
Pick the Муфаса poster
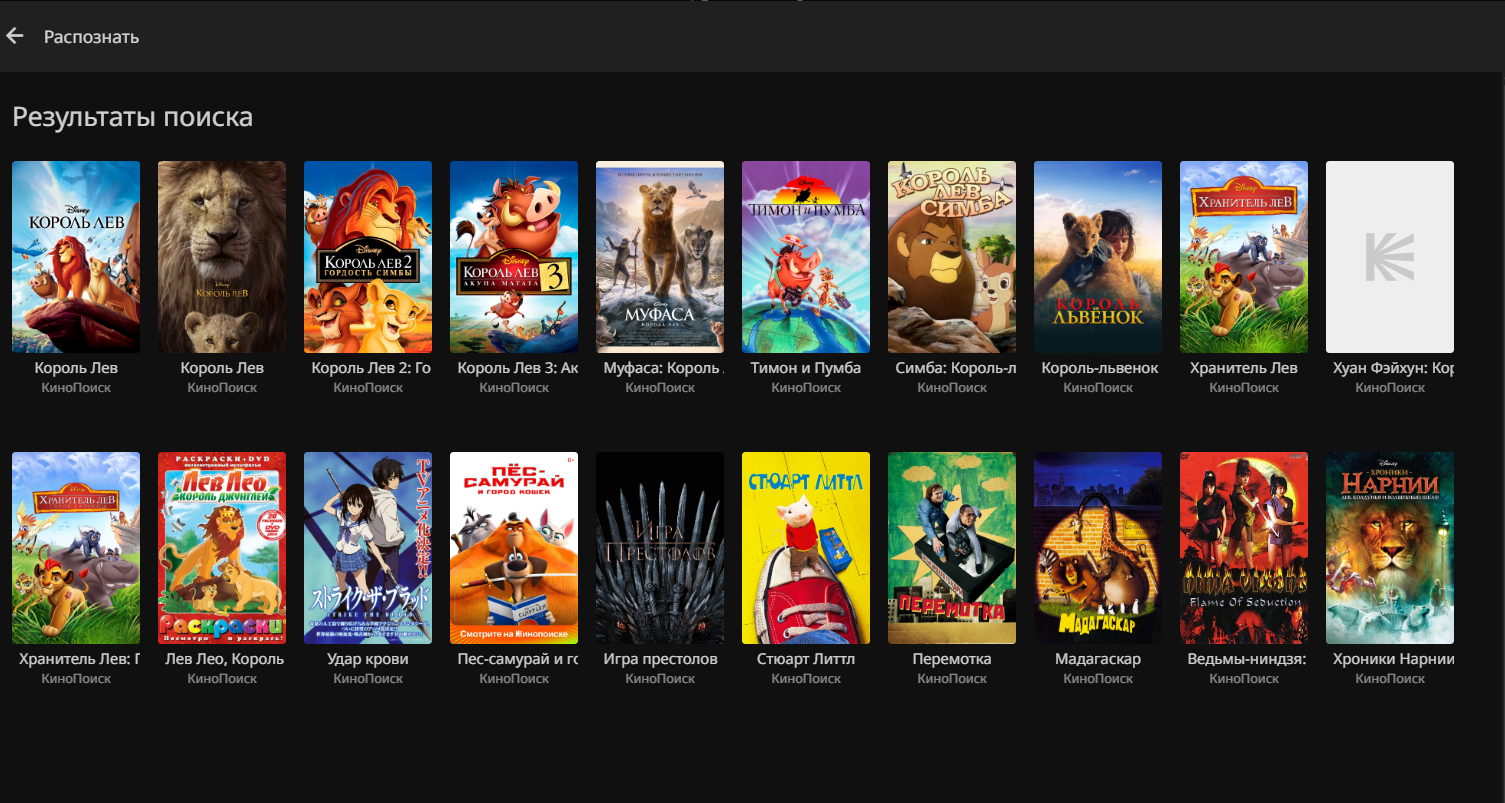660,257
